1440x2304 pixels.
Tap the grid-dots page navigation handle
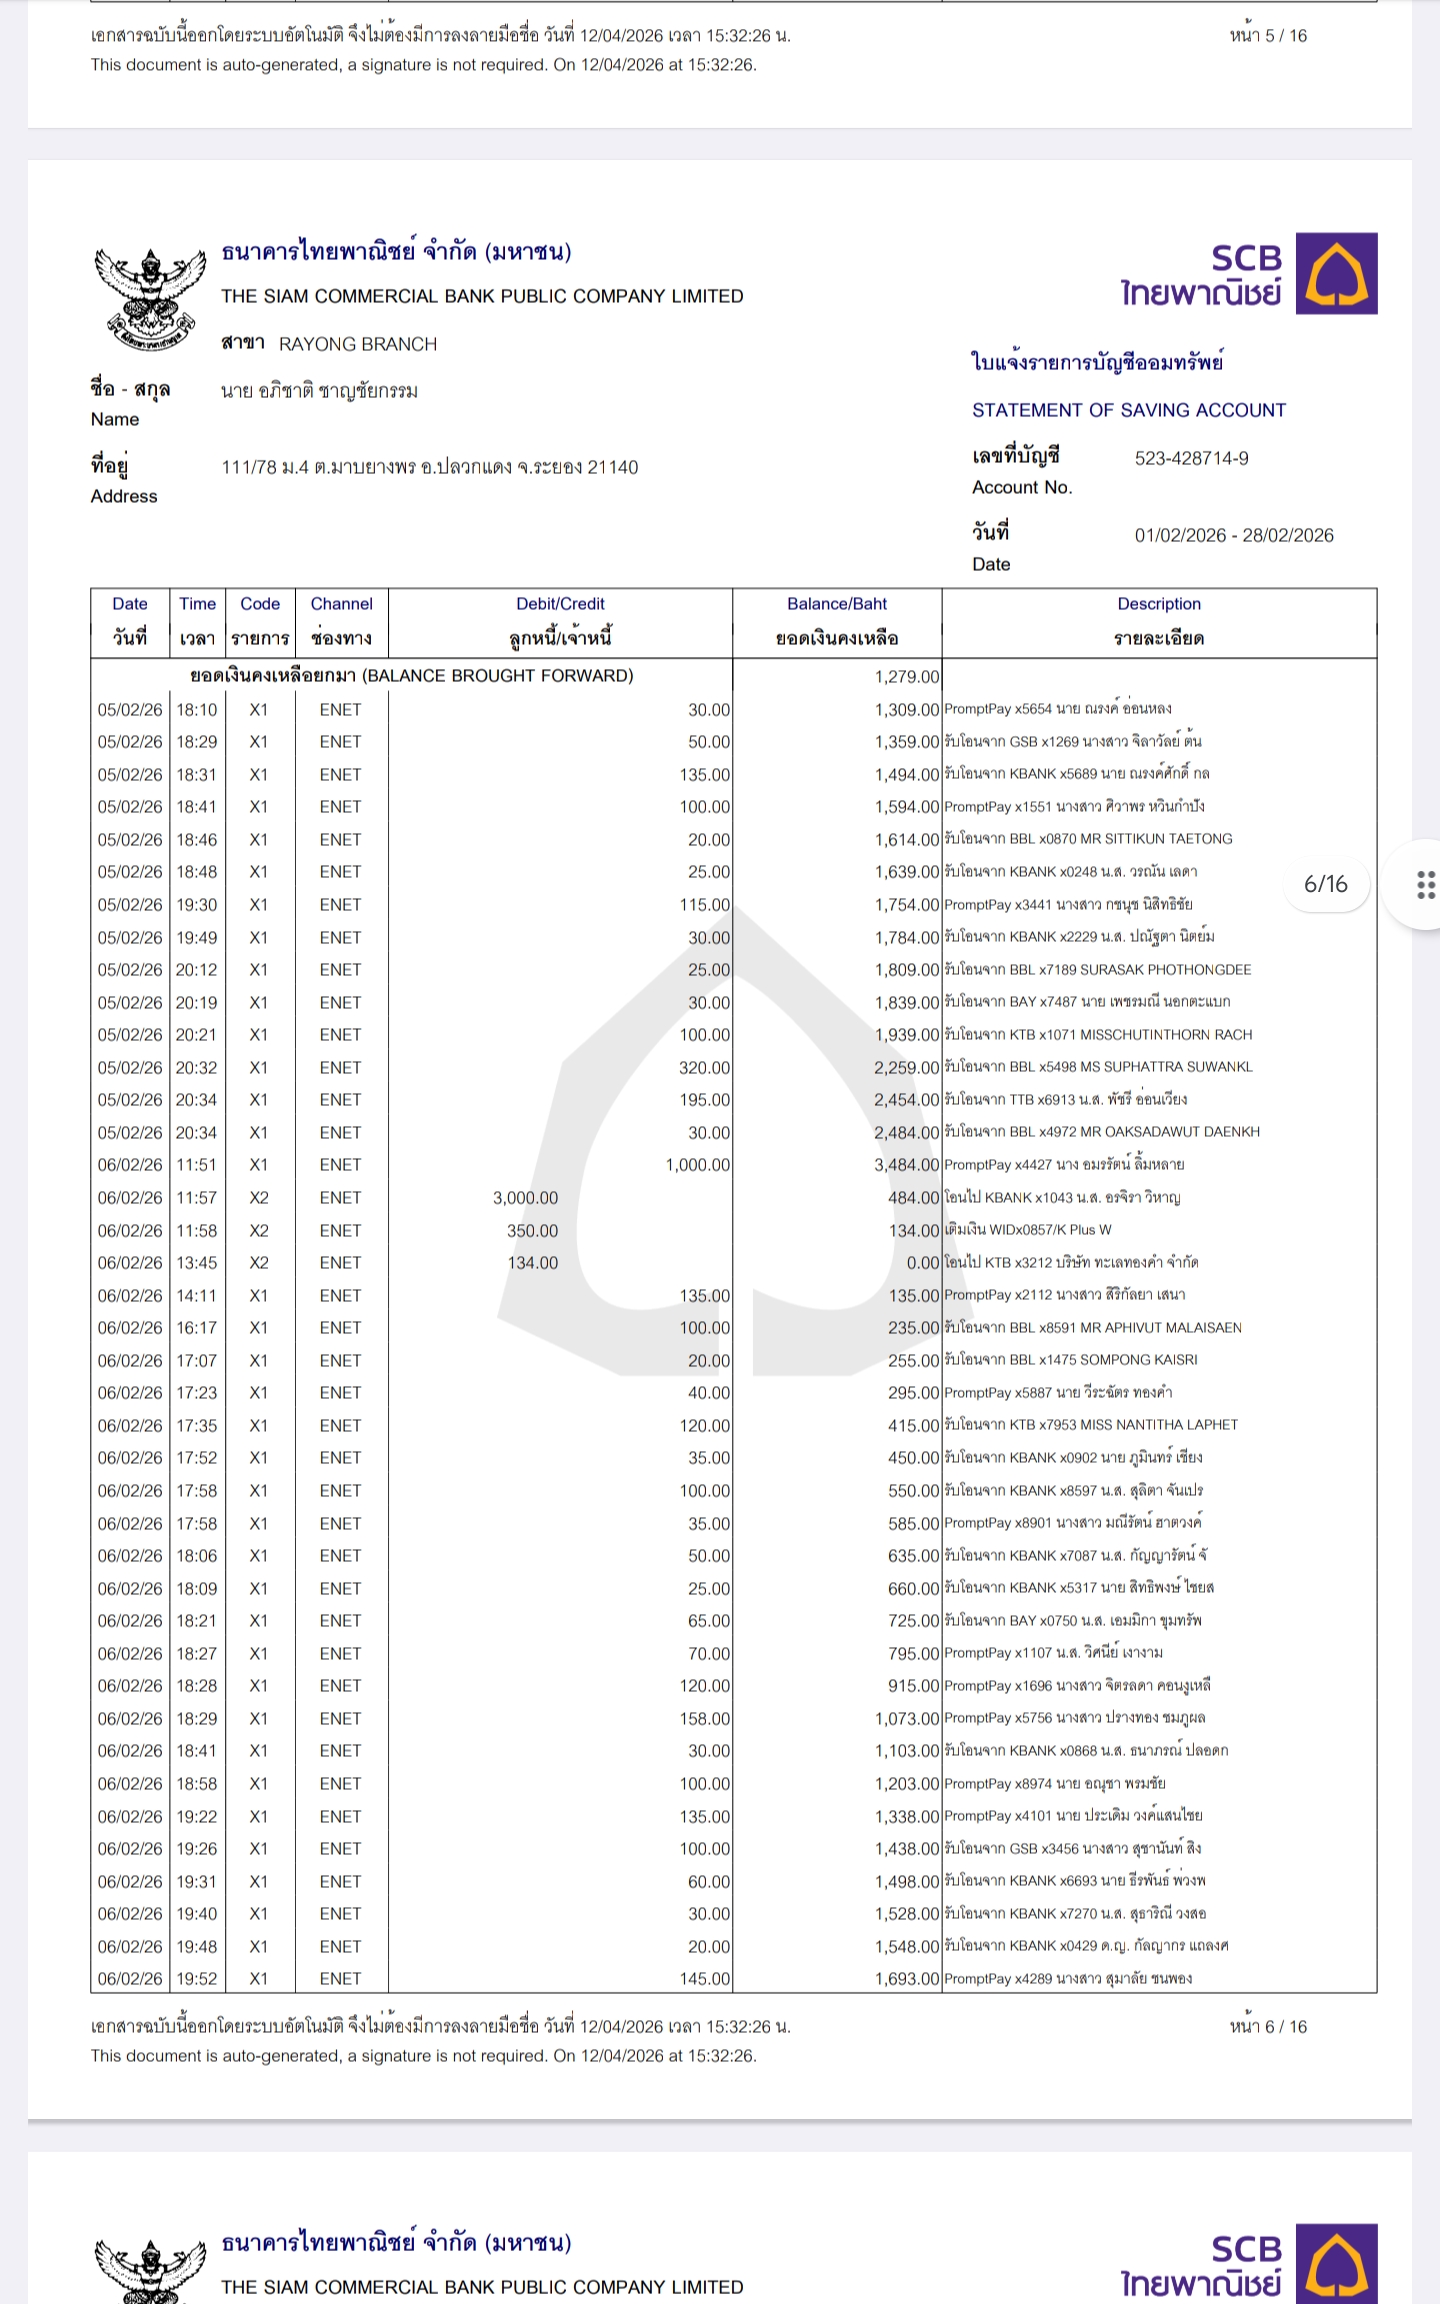tap(1426, 885)
